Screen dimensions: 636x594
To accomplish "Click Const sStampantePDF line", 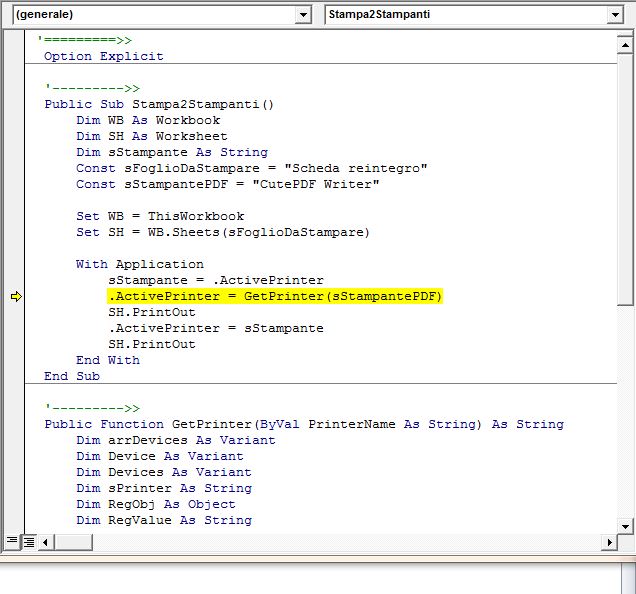I will 228,184.
